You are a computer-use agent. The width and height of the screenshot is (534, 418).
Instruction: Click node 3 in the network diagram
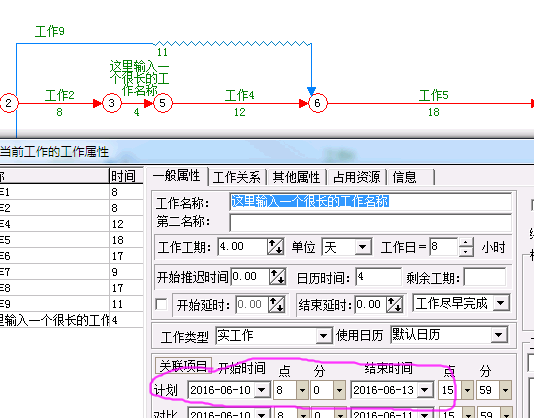click(x=112, y=103)
